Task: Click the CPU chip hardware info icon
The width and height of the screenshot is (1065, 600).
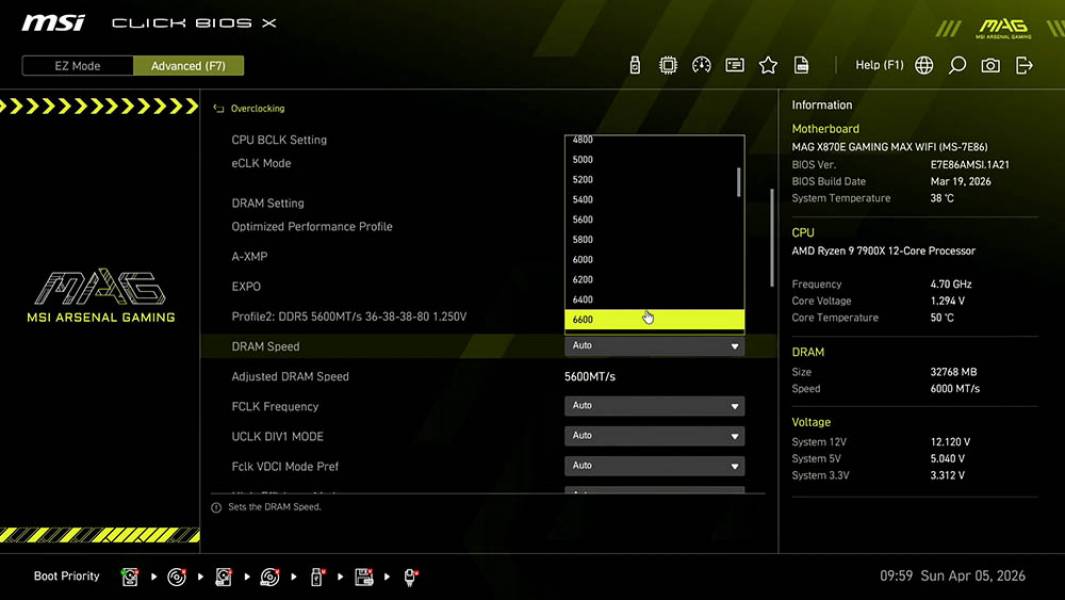Action: pos(668,64)
